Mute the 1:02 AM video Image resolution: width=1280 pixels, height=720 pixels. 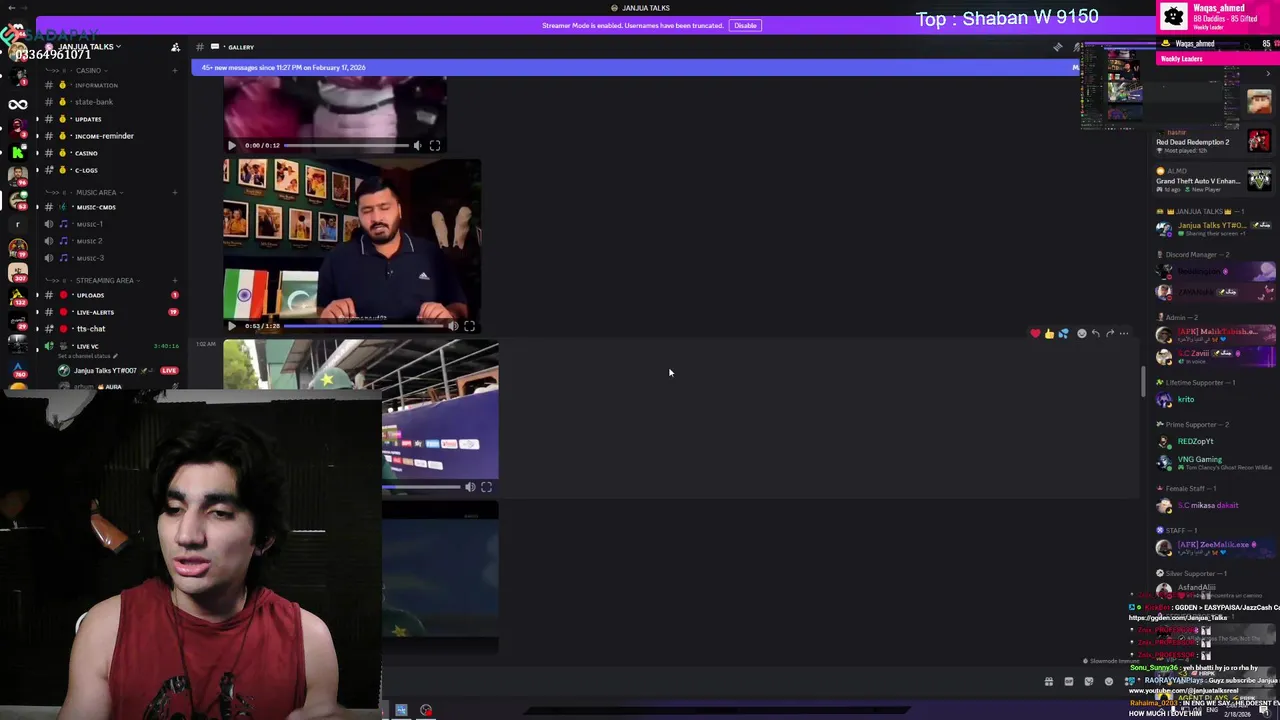(x=470, y=487)
